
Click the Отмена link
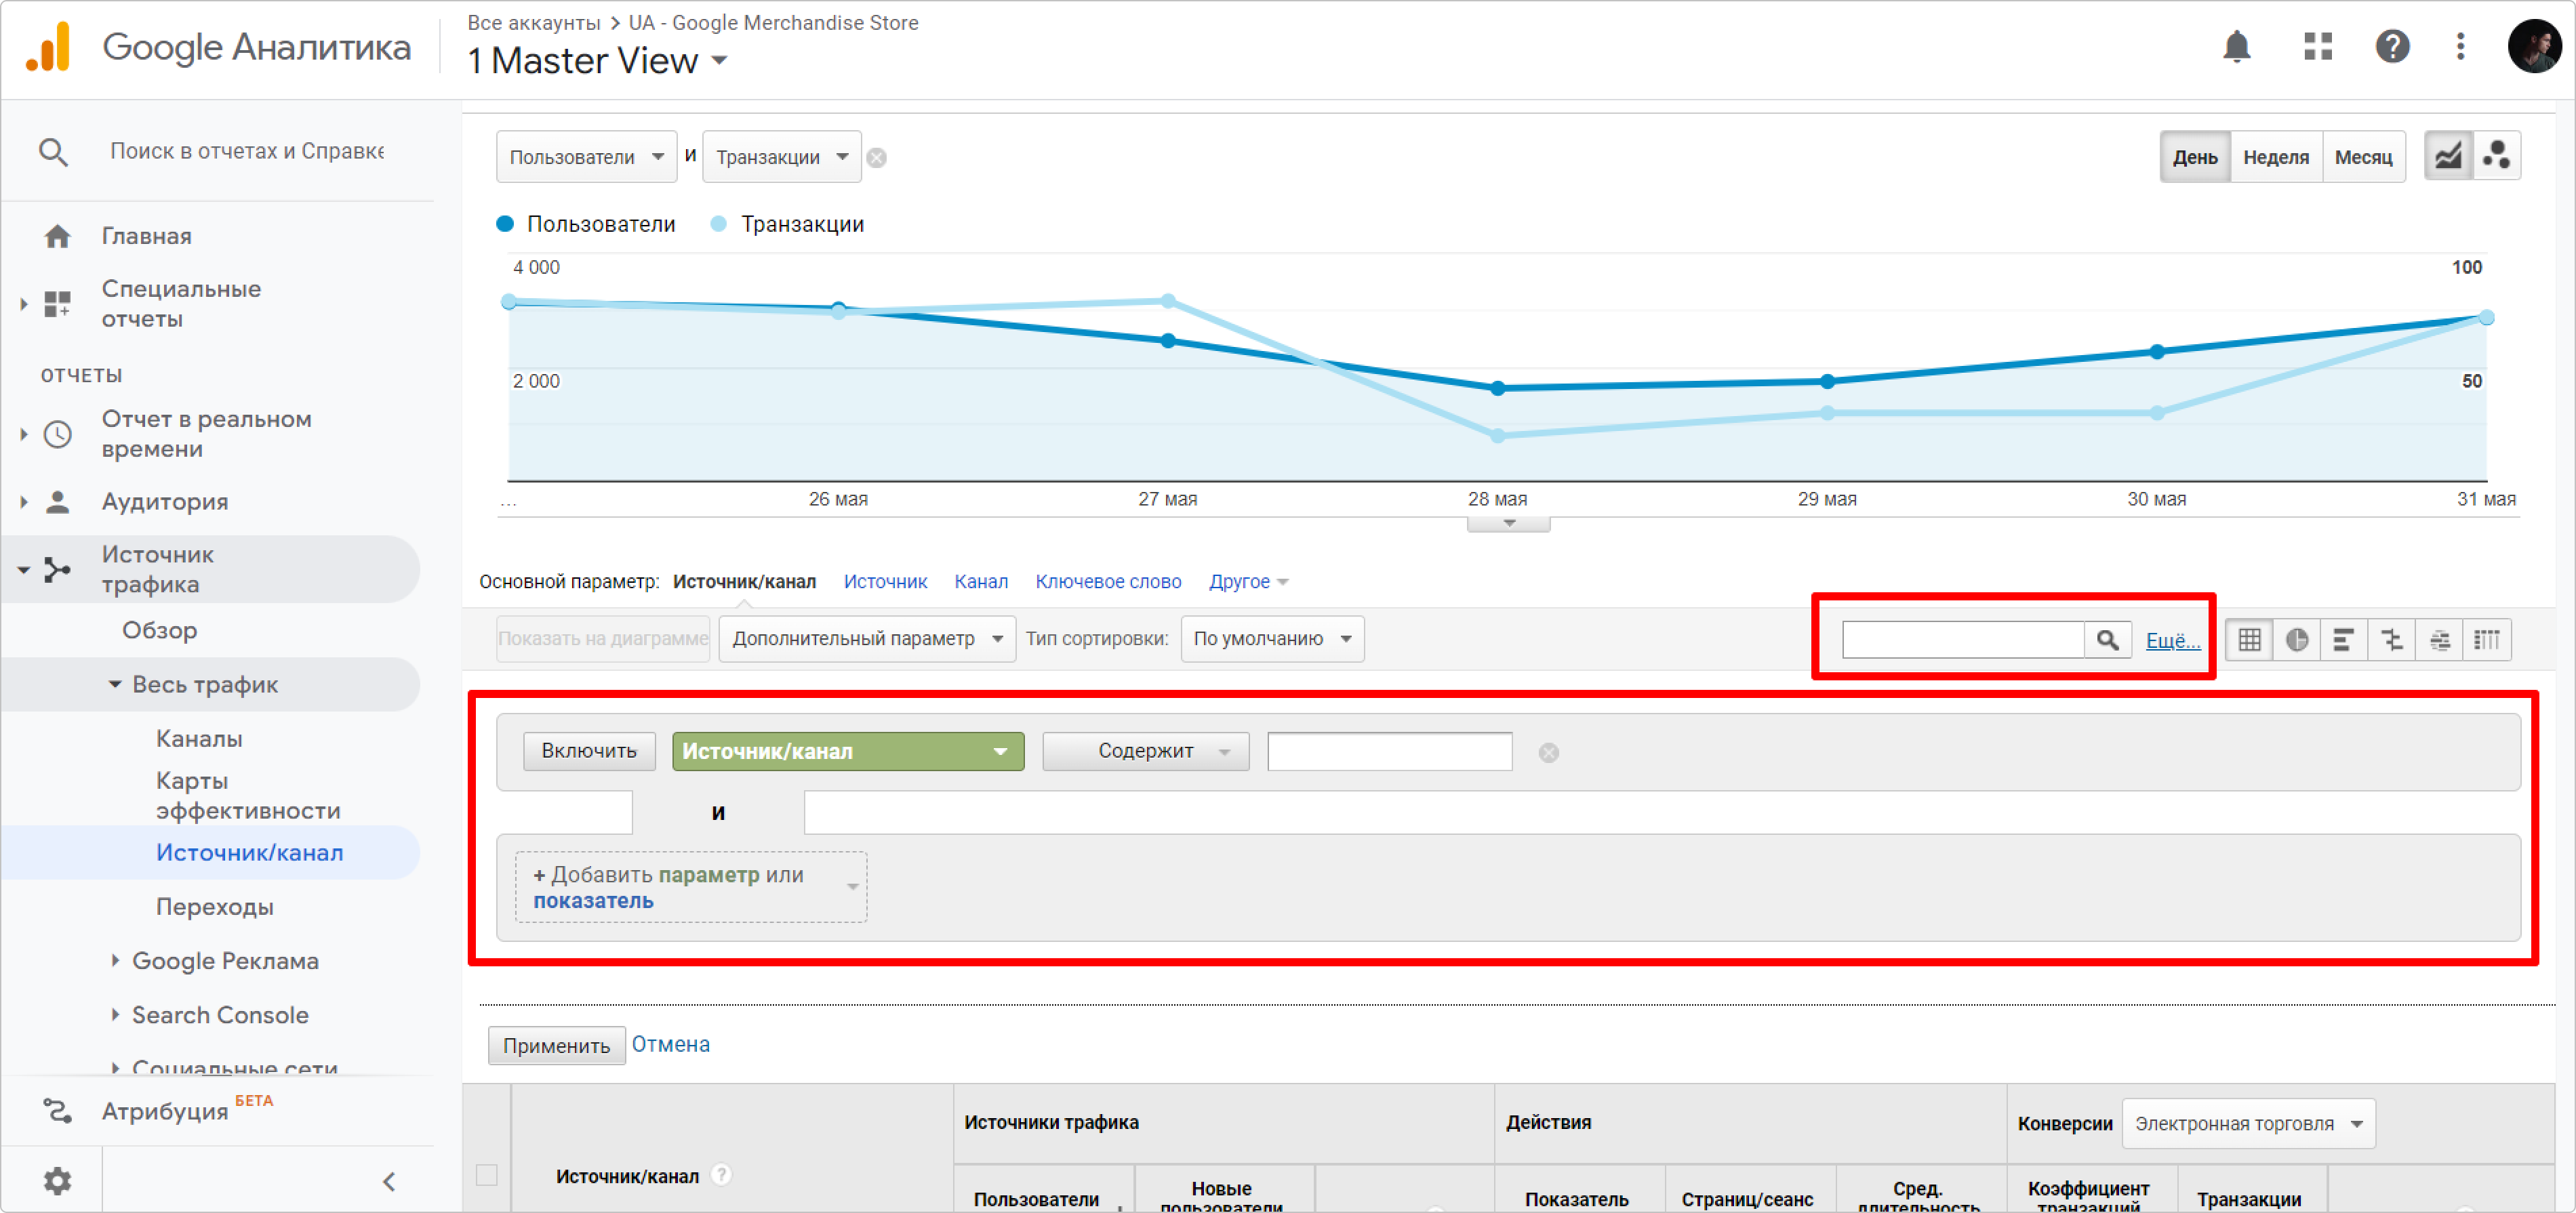(670, 1044)
